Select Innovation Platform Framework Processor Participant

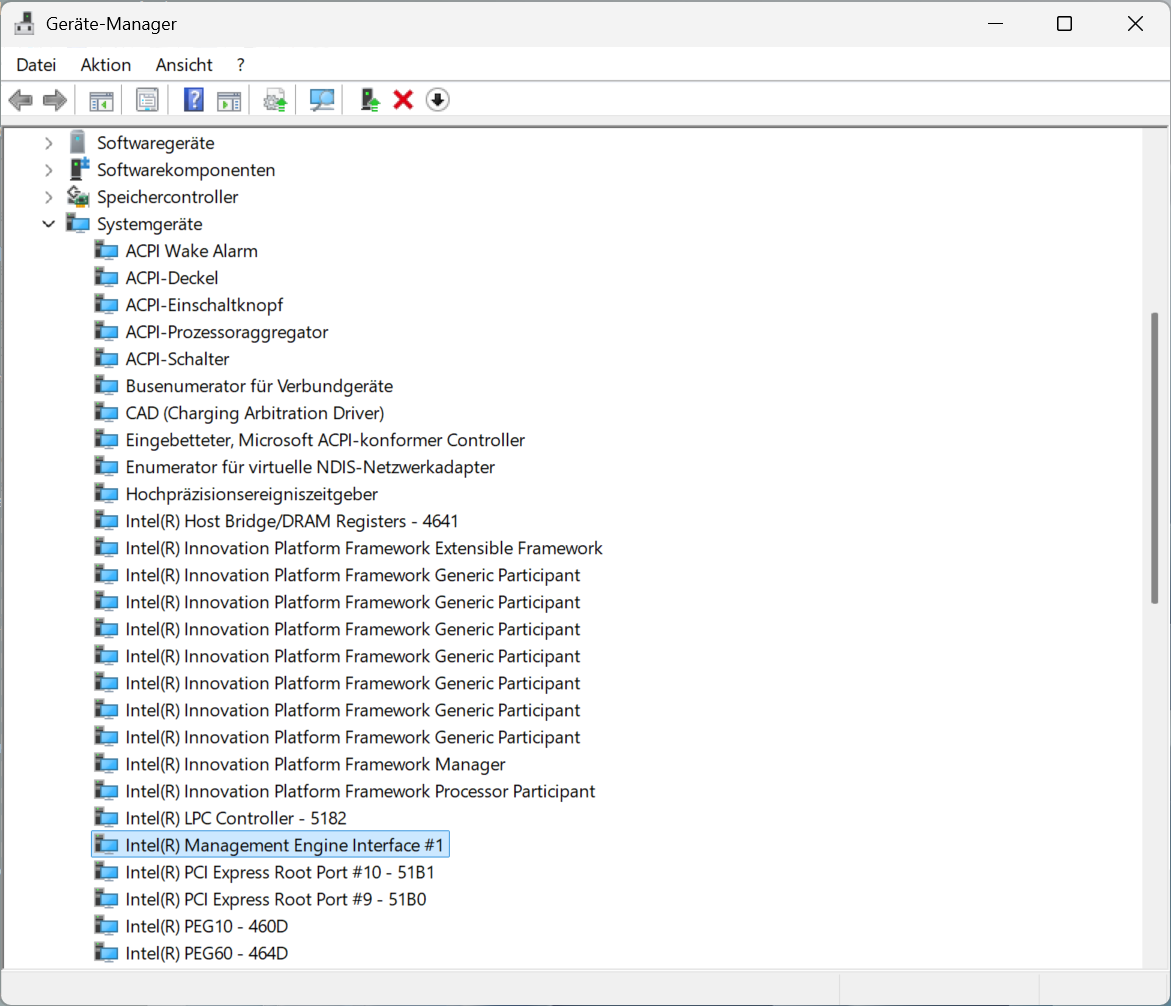360,791
